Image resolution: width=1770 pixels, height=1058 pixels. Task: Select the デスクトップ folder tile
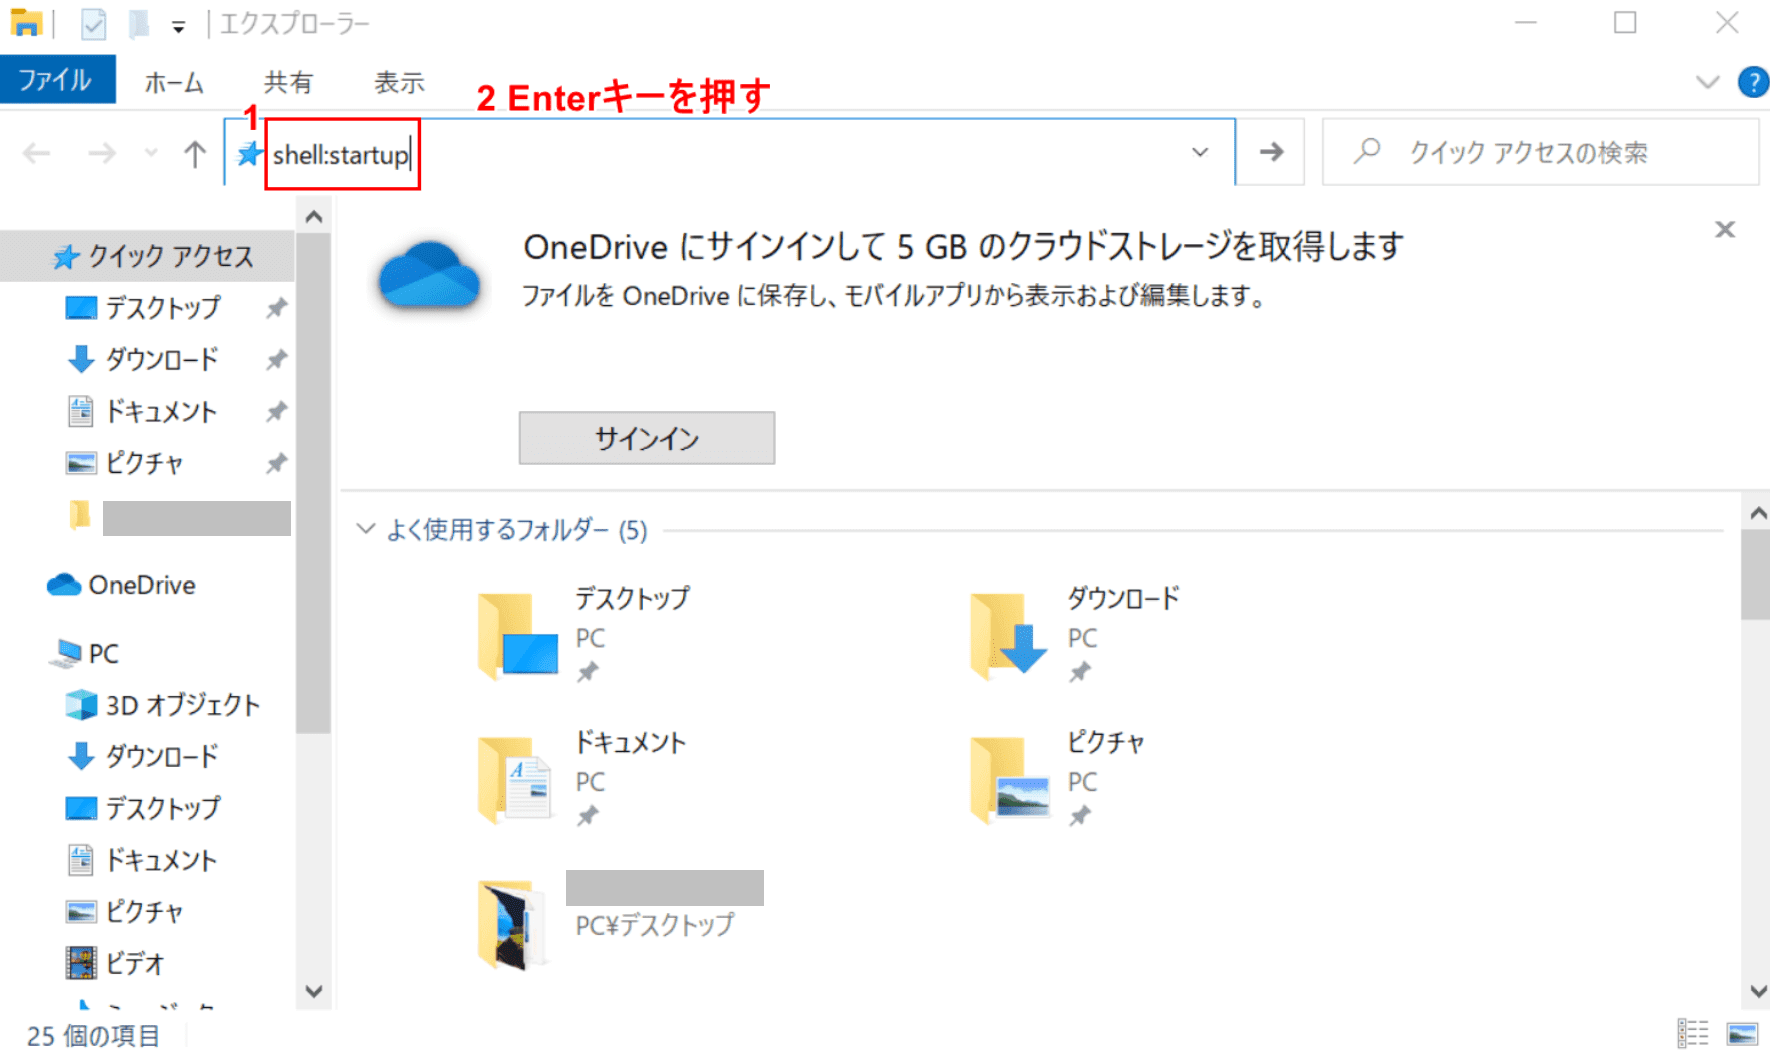click(585, 635)
